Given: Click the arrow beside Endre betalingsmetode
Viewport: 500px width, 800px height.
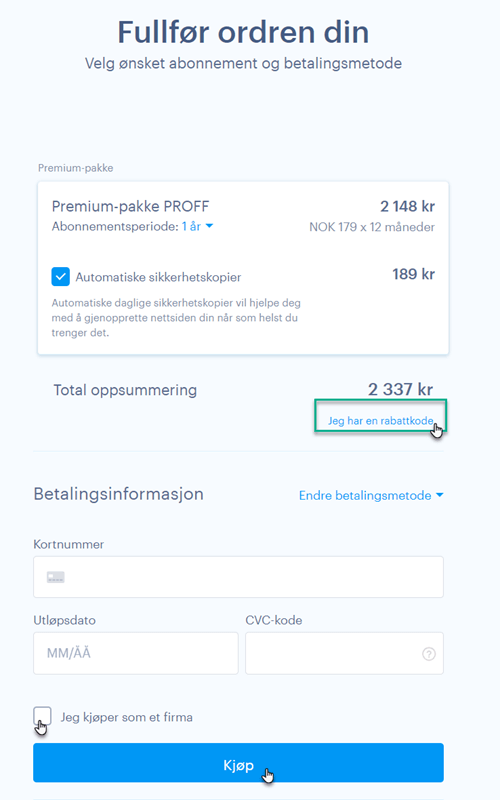Looking at the screenshot, I should point(440,495).
